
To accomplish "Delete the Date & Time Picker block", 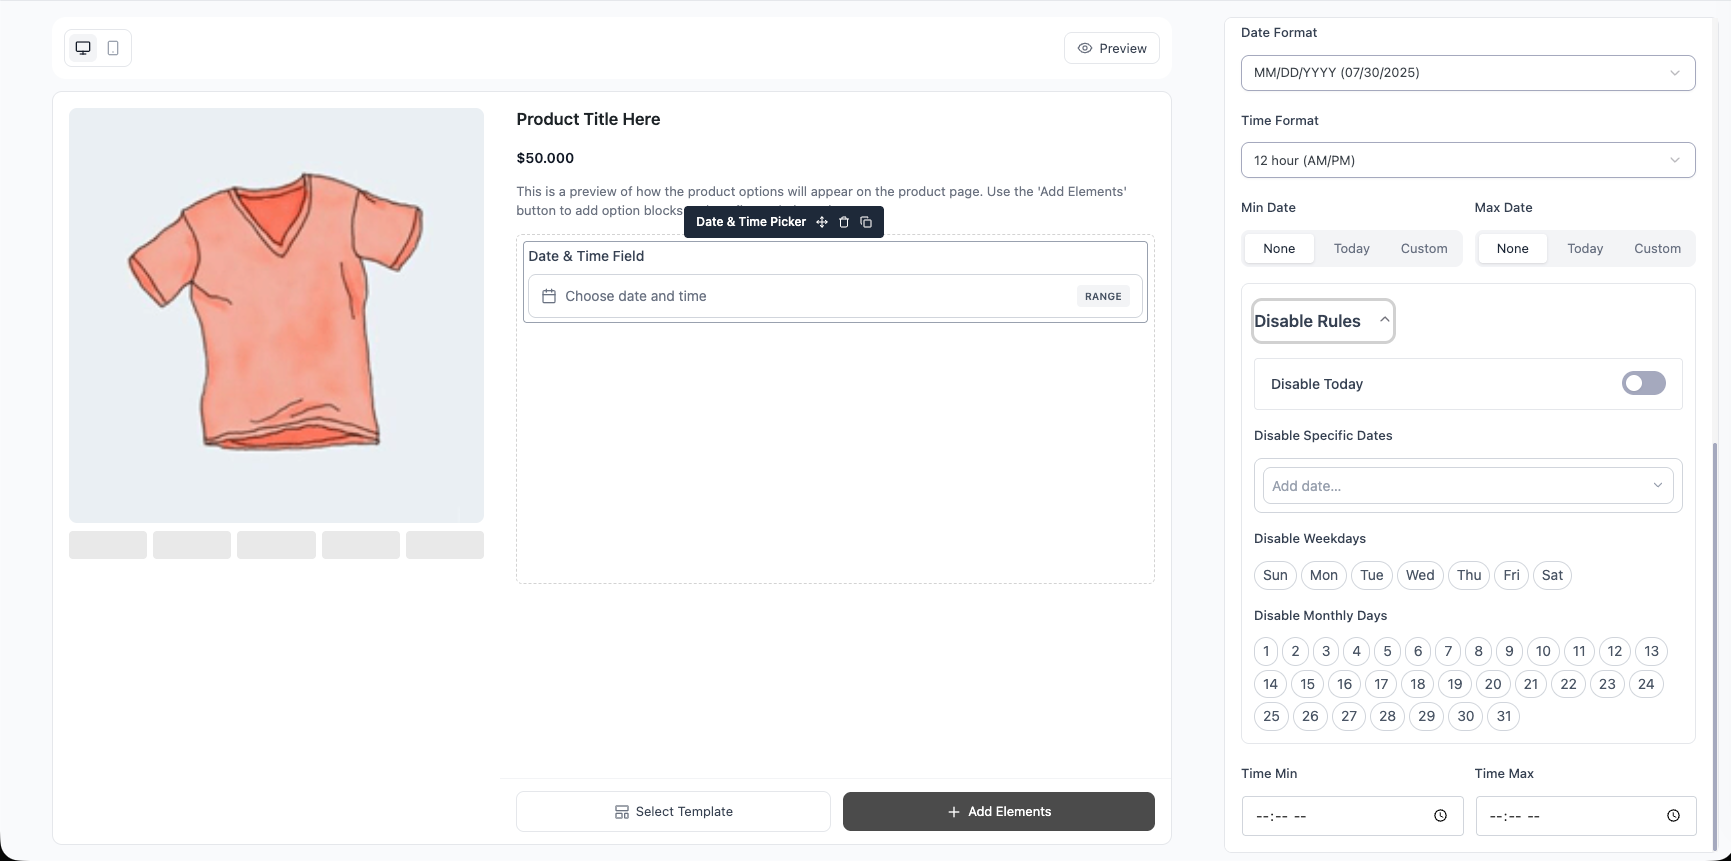I will [844, 222].
